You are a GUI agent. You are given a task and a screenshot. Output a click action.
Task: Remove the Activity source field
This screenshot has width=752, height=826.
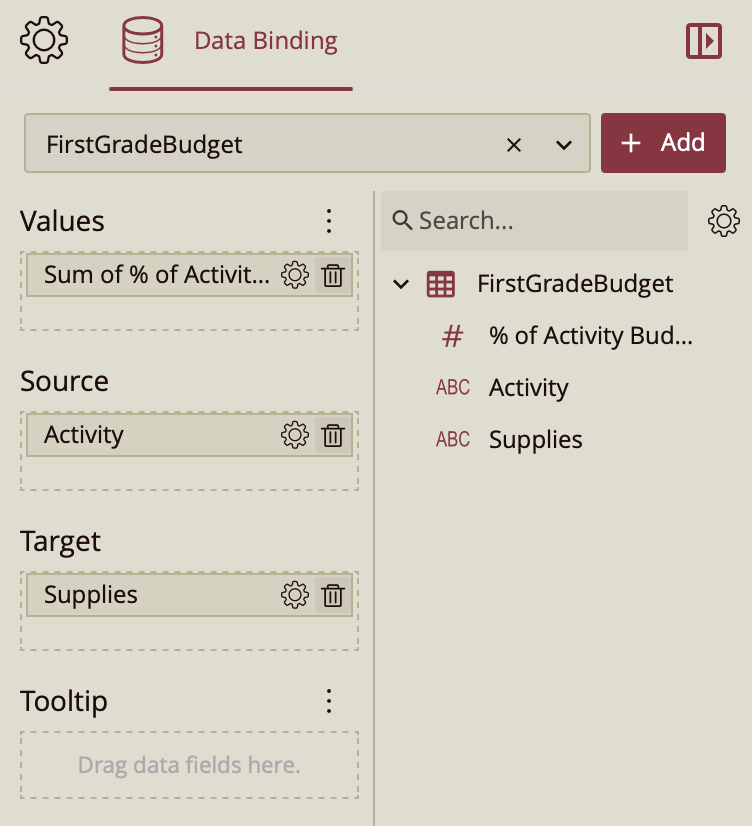(x=333, y=435)
